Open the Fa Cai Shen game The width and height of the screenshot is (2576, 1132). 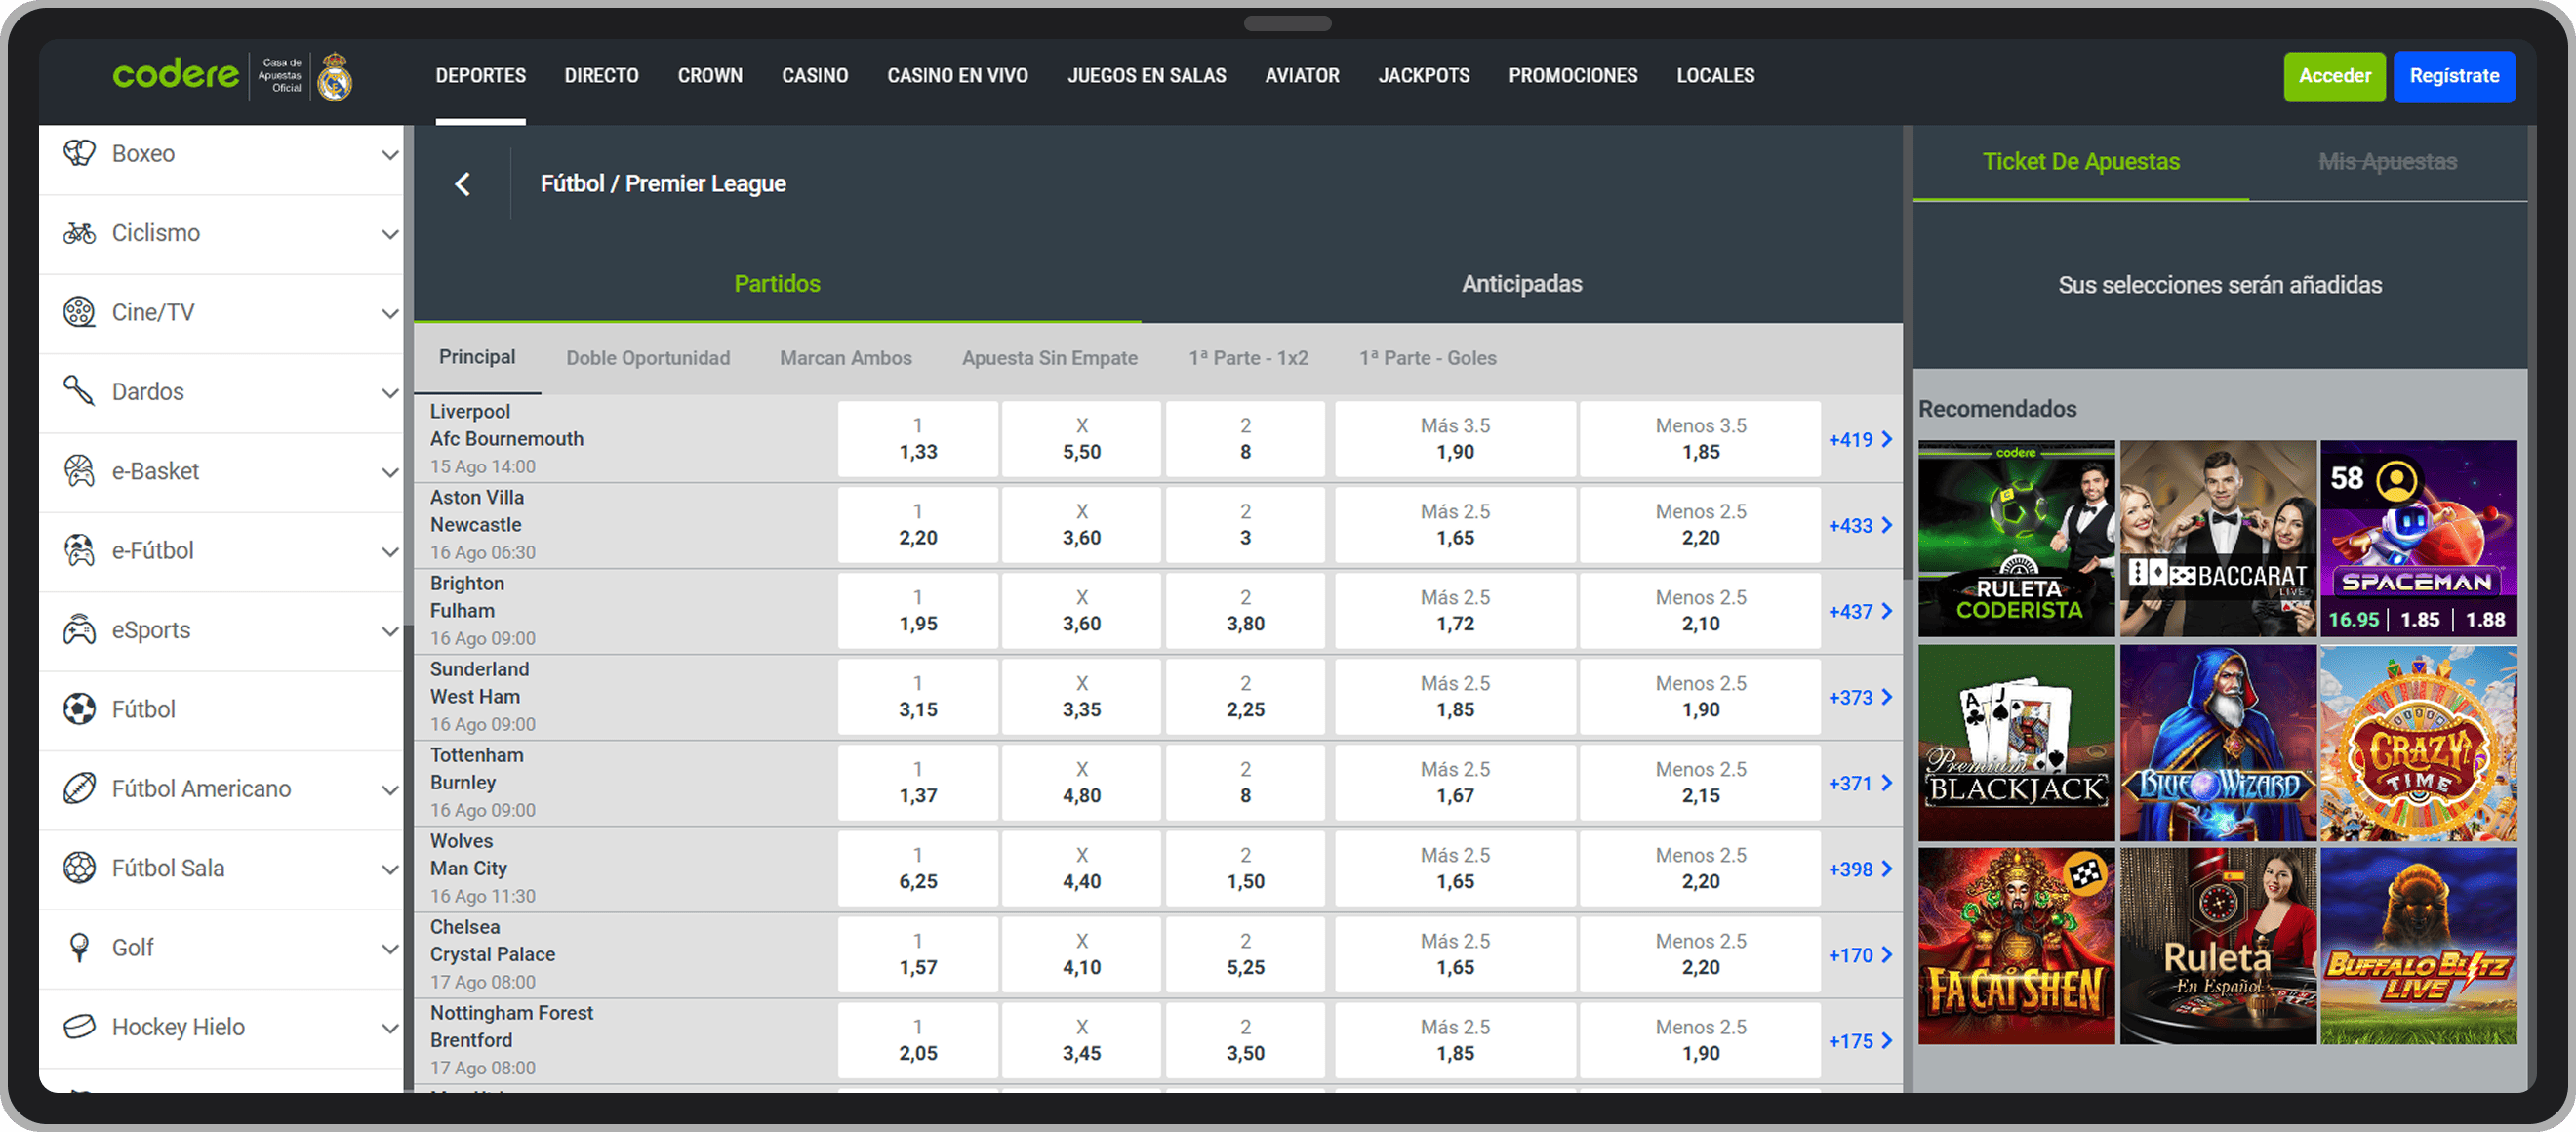tap(2016, 946)
